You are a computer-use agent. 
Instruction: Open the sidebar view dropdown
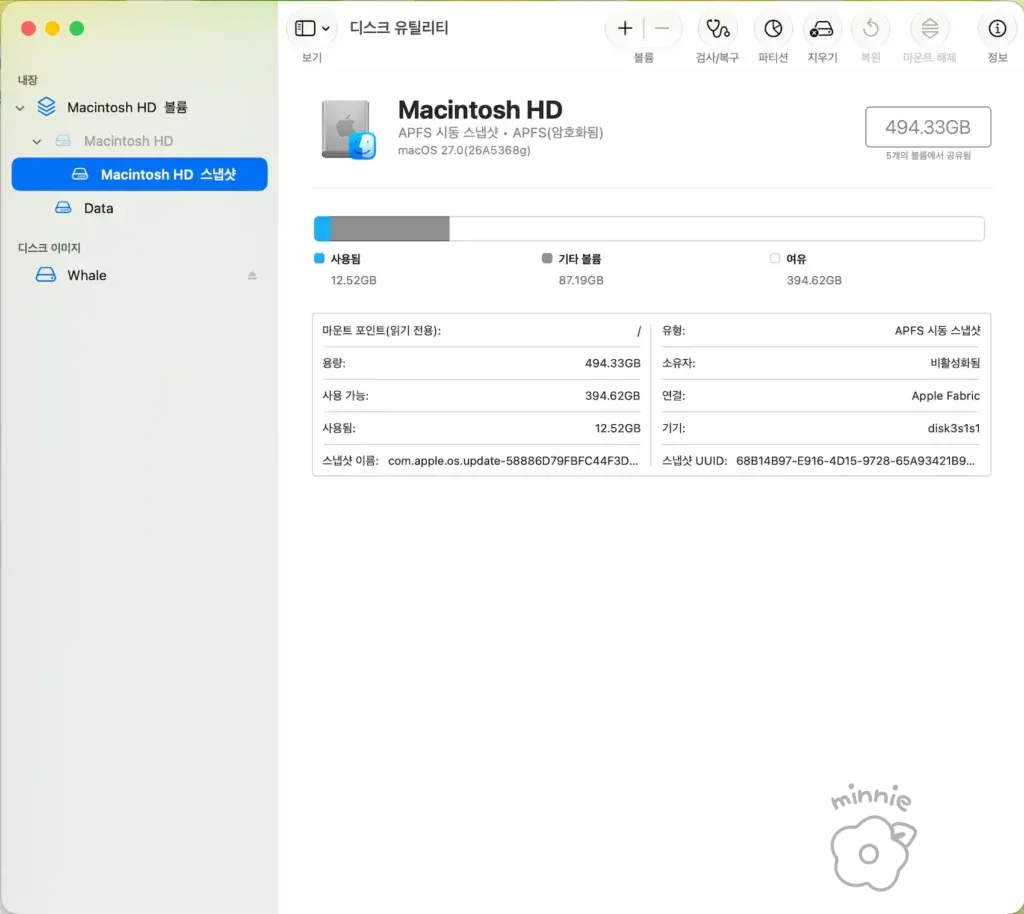(x=312, y=28)
